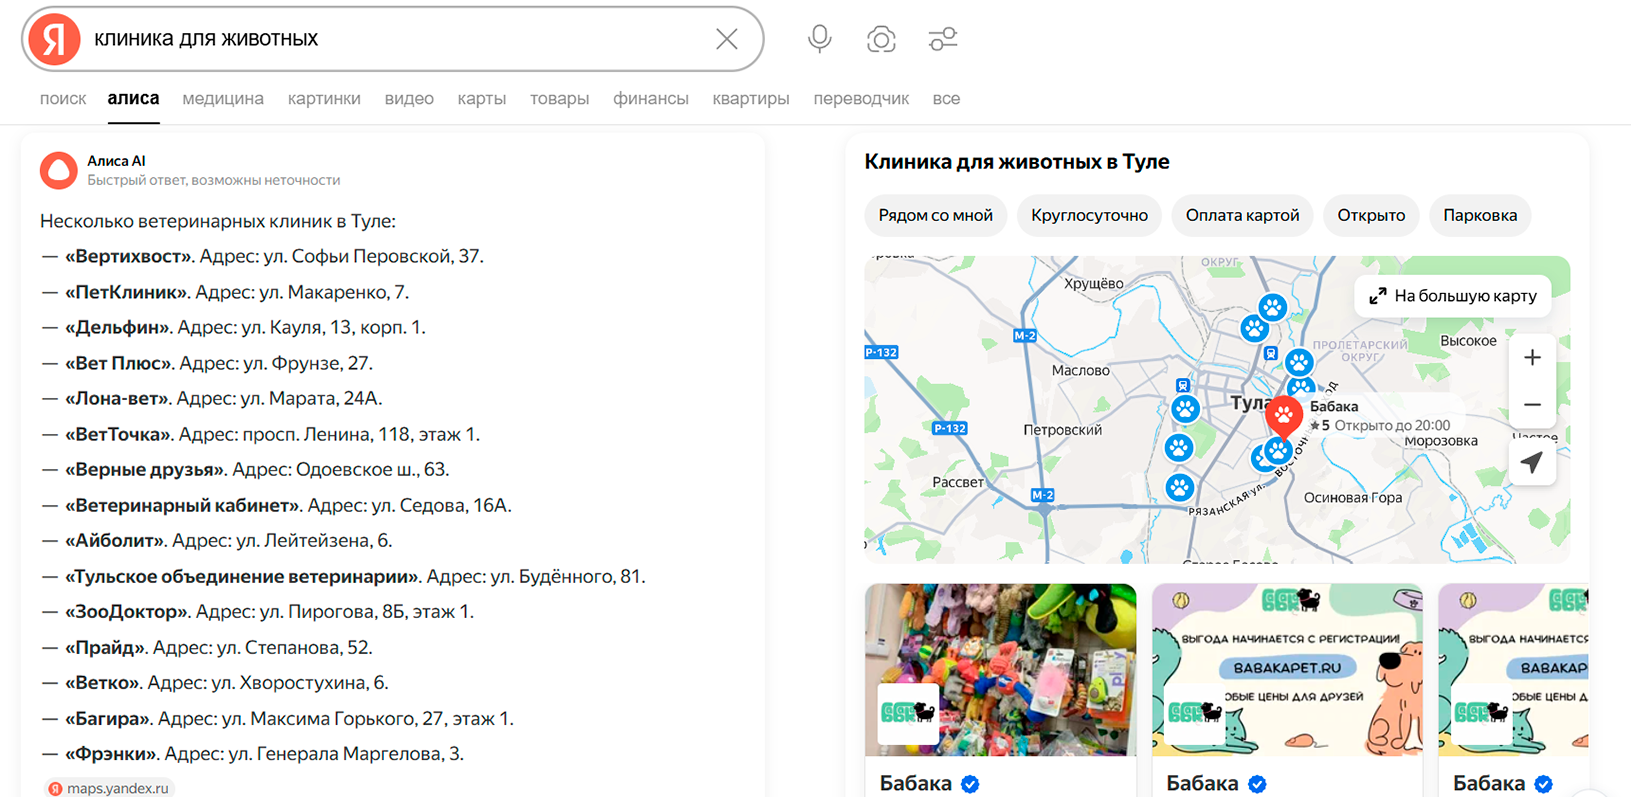Viewport: 1631px width, 797px height.
Task: Expand map with На большую карту
Action: (1453, 296)
